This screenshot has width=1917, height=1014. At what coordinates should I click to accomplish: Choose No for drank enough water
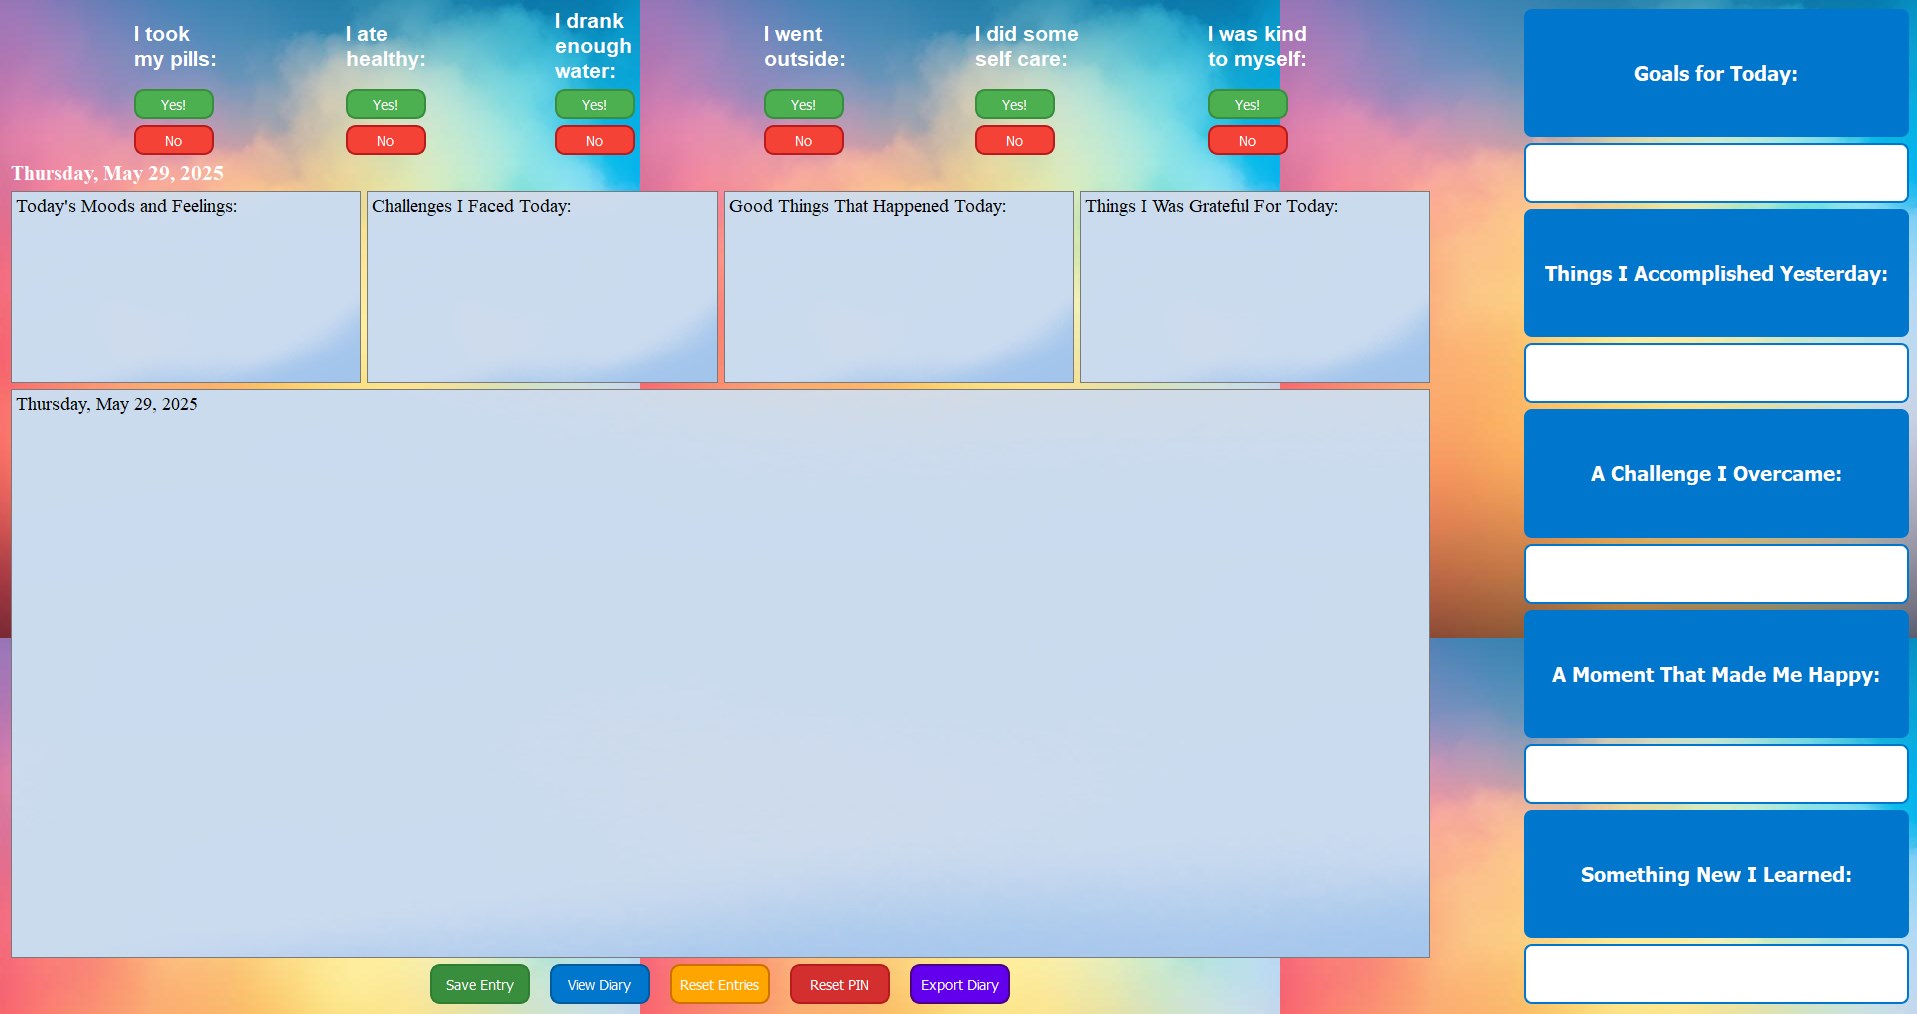point(595,141)
